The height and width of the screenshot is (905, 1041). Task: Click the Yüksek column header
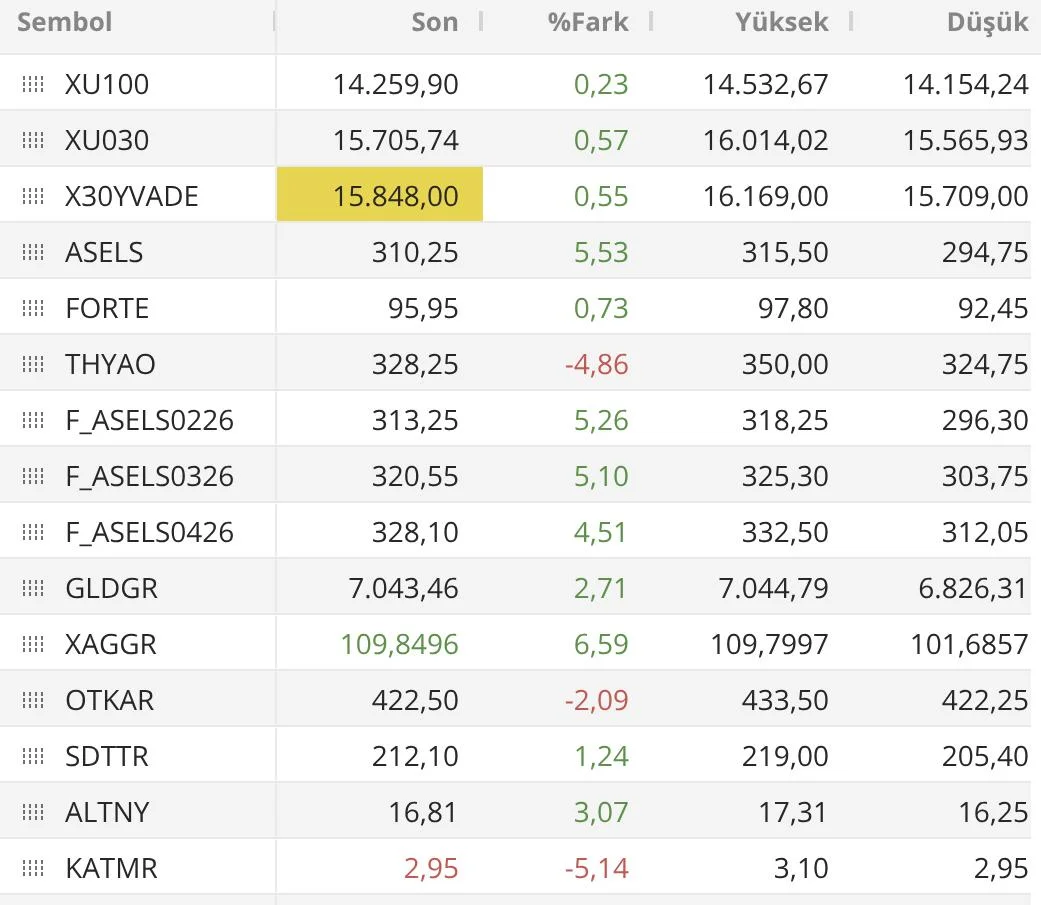pos(781,22)
